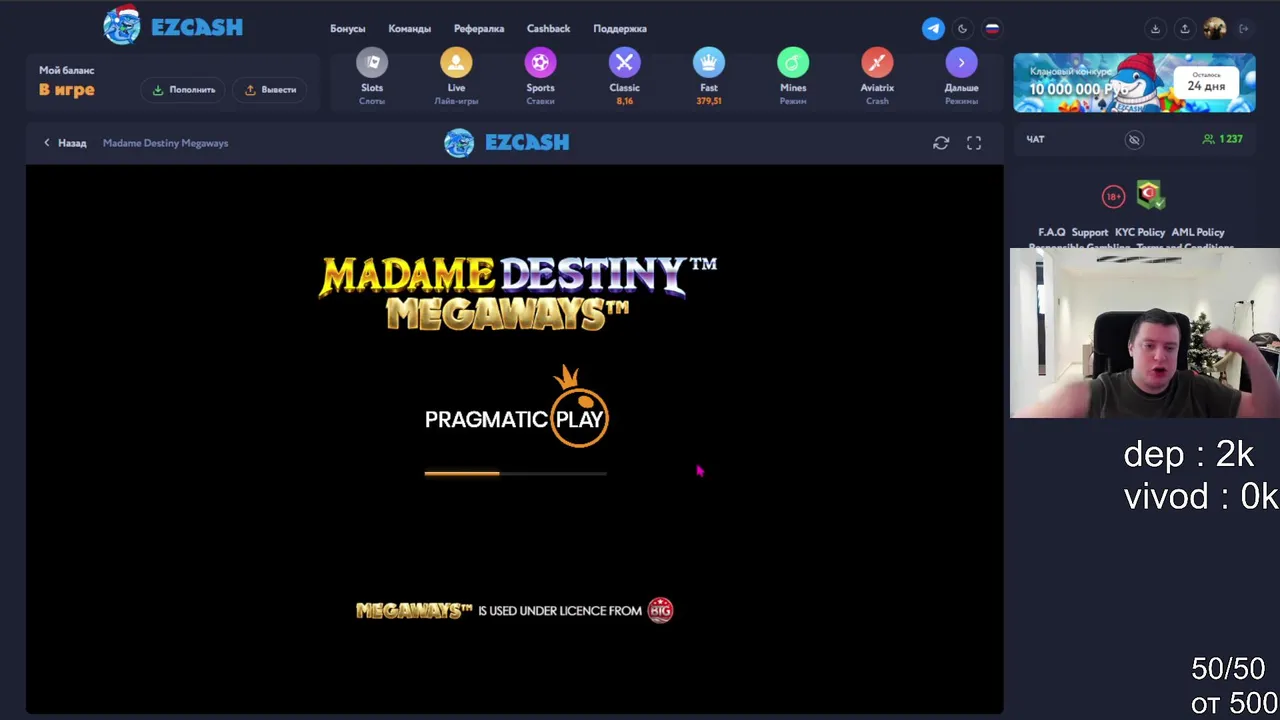
Task: Click the game loading progress bar
Action: (x=515, y=473)
